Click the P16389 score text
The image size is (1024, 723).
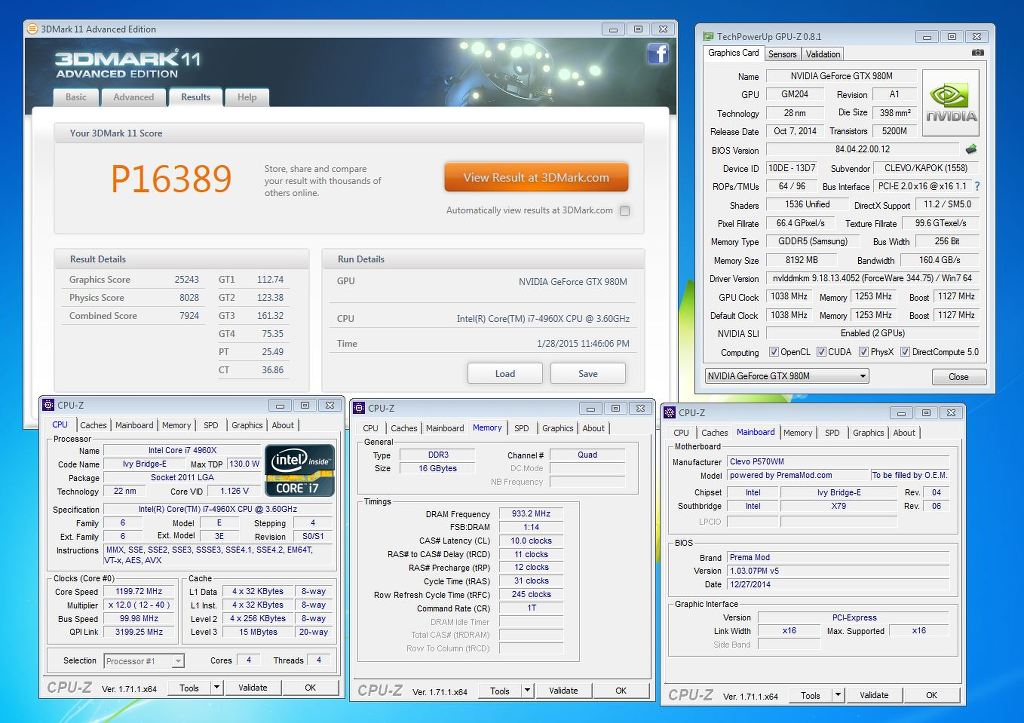point(171,178)
